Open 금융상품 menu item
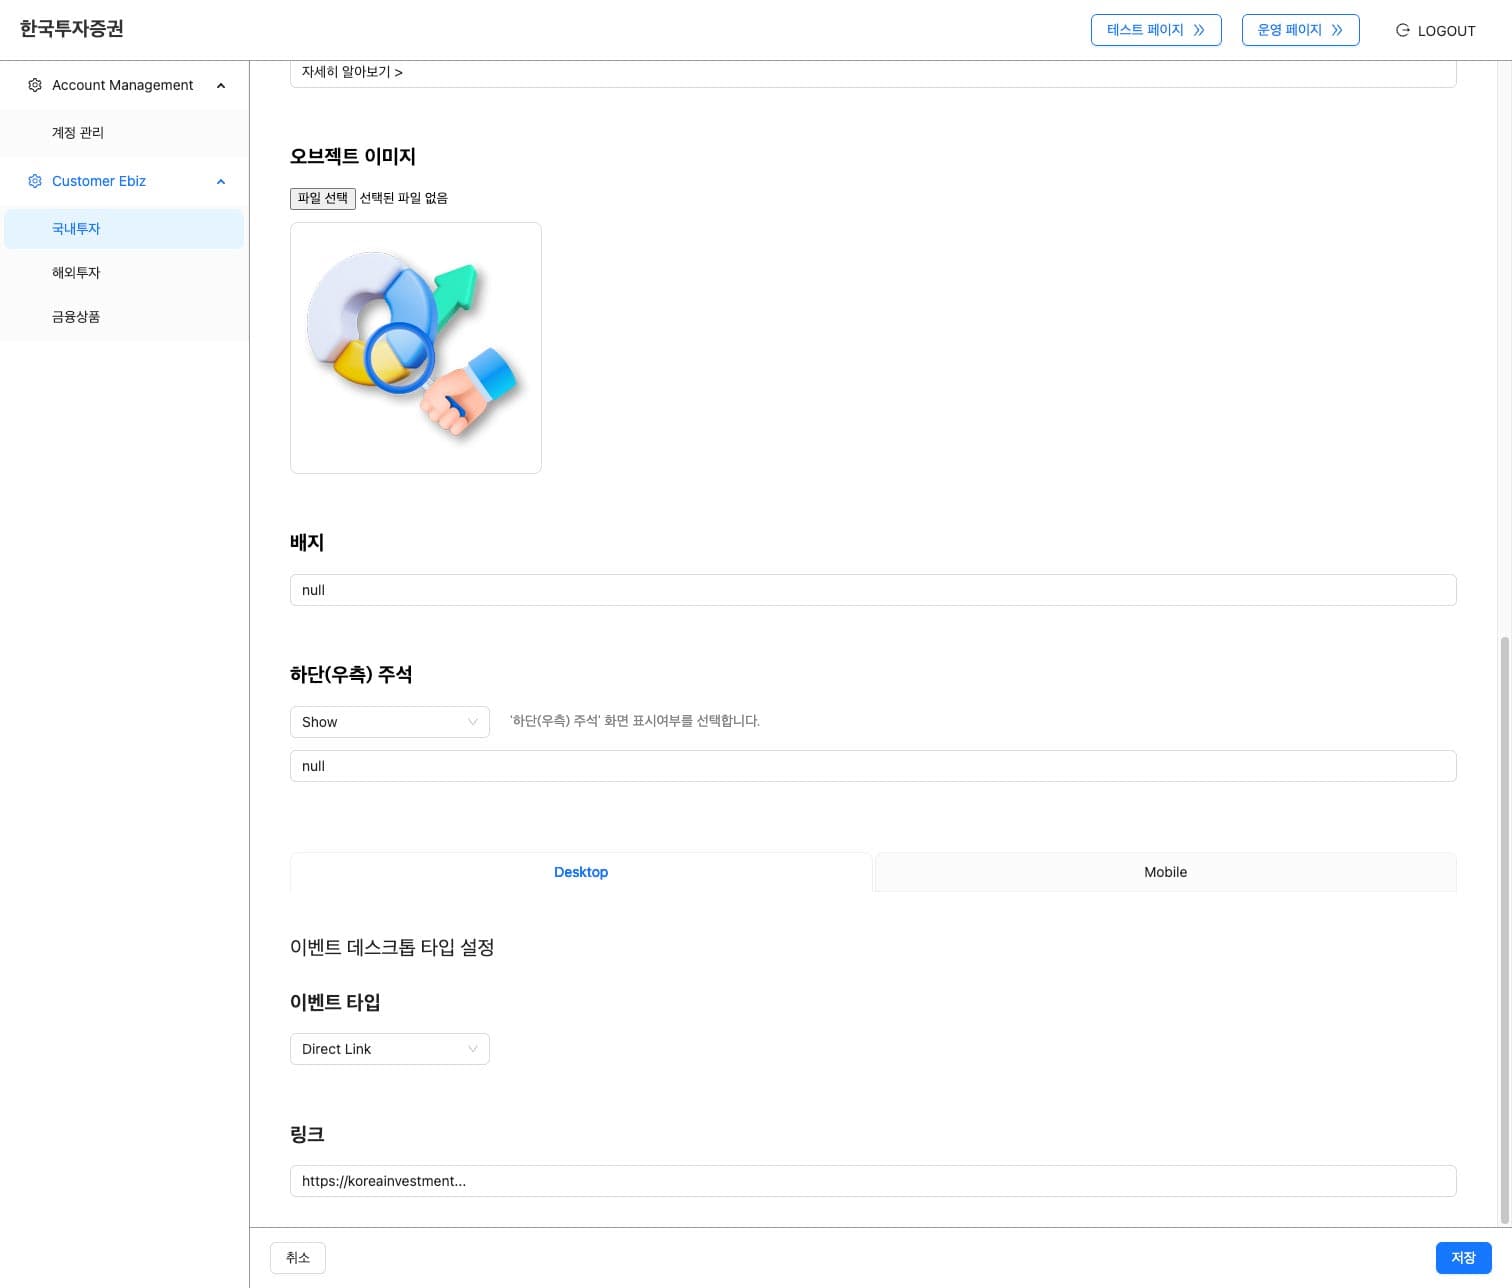Image resolution: width=1512 pixels, height=1288 pixels. (x=76, y=317)
